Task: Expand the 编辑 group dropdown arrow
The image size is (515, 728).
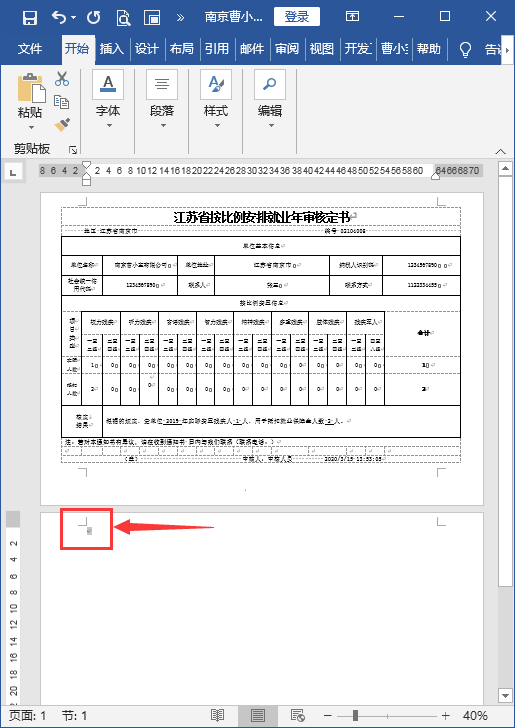Action: pos(271,125)
